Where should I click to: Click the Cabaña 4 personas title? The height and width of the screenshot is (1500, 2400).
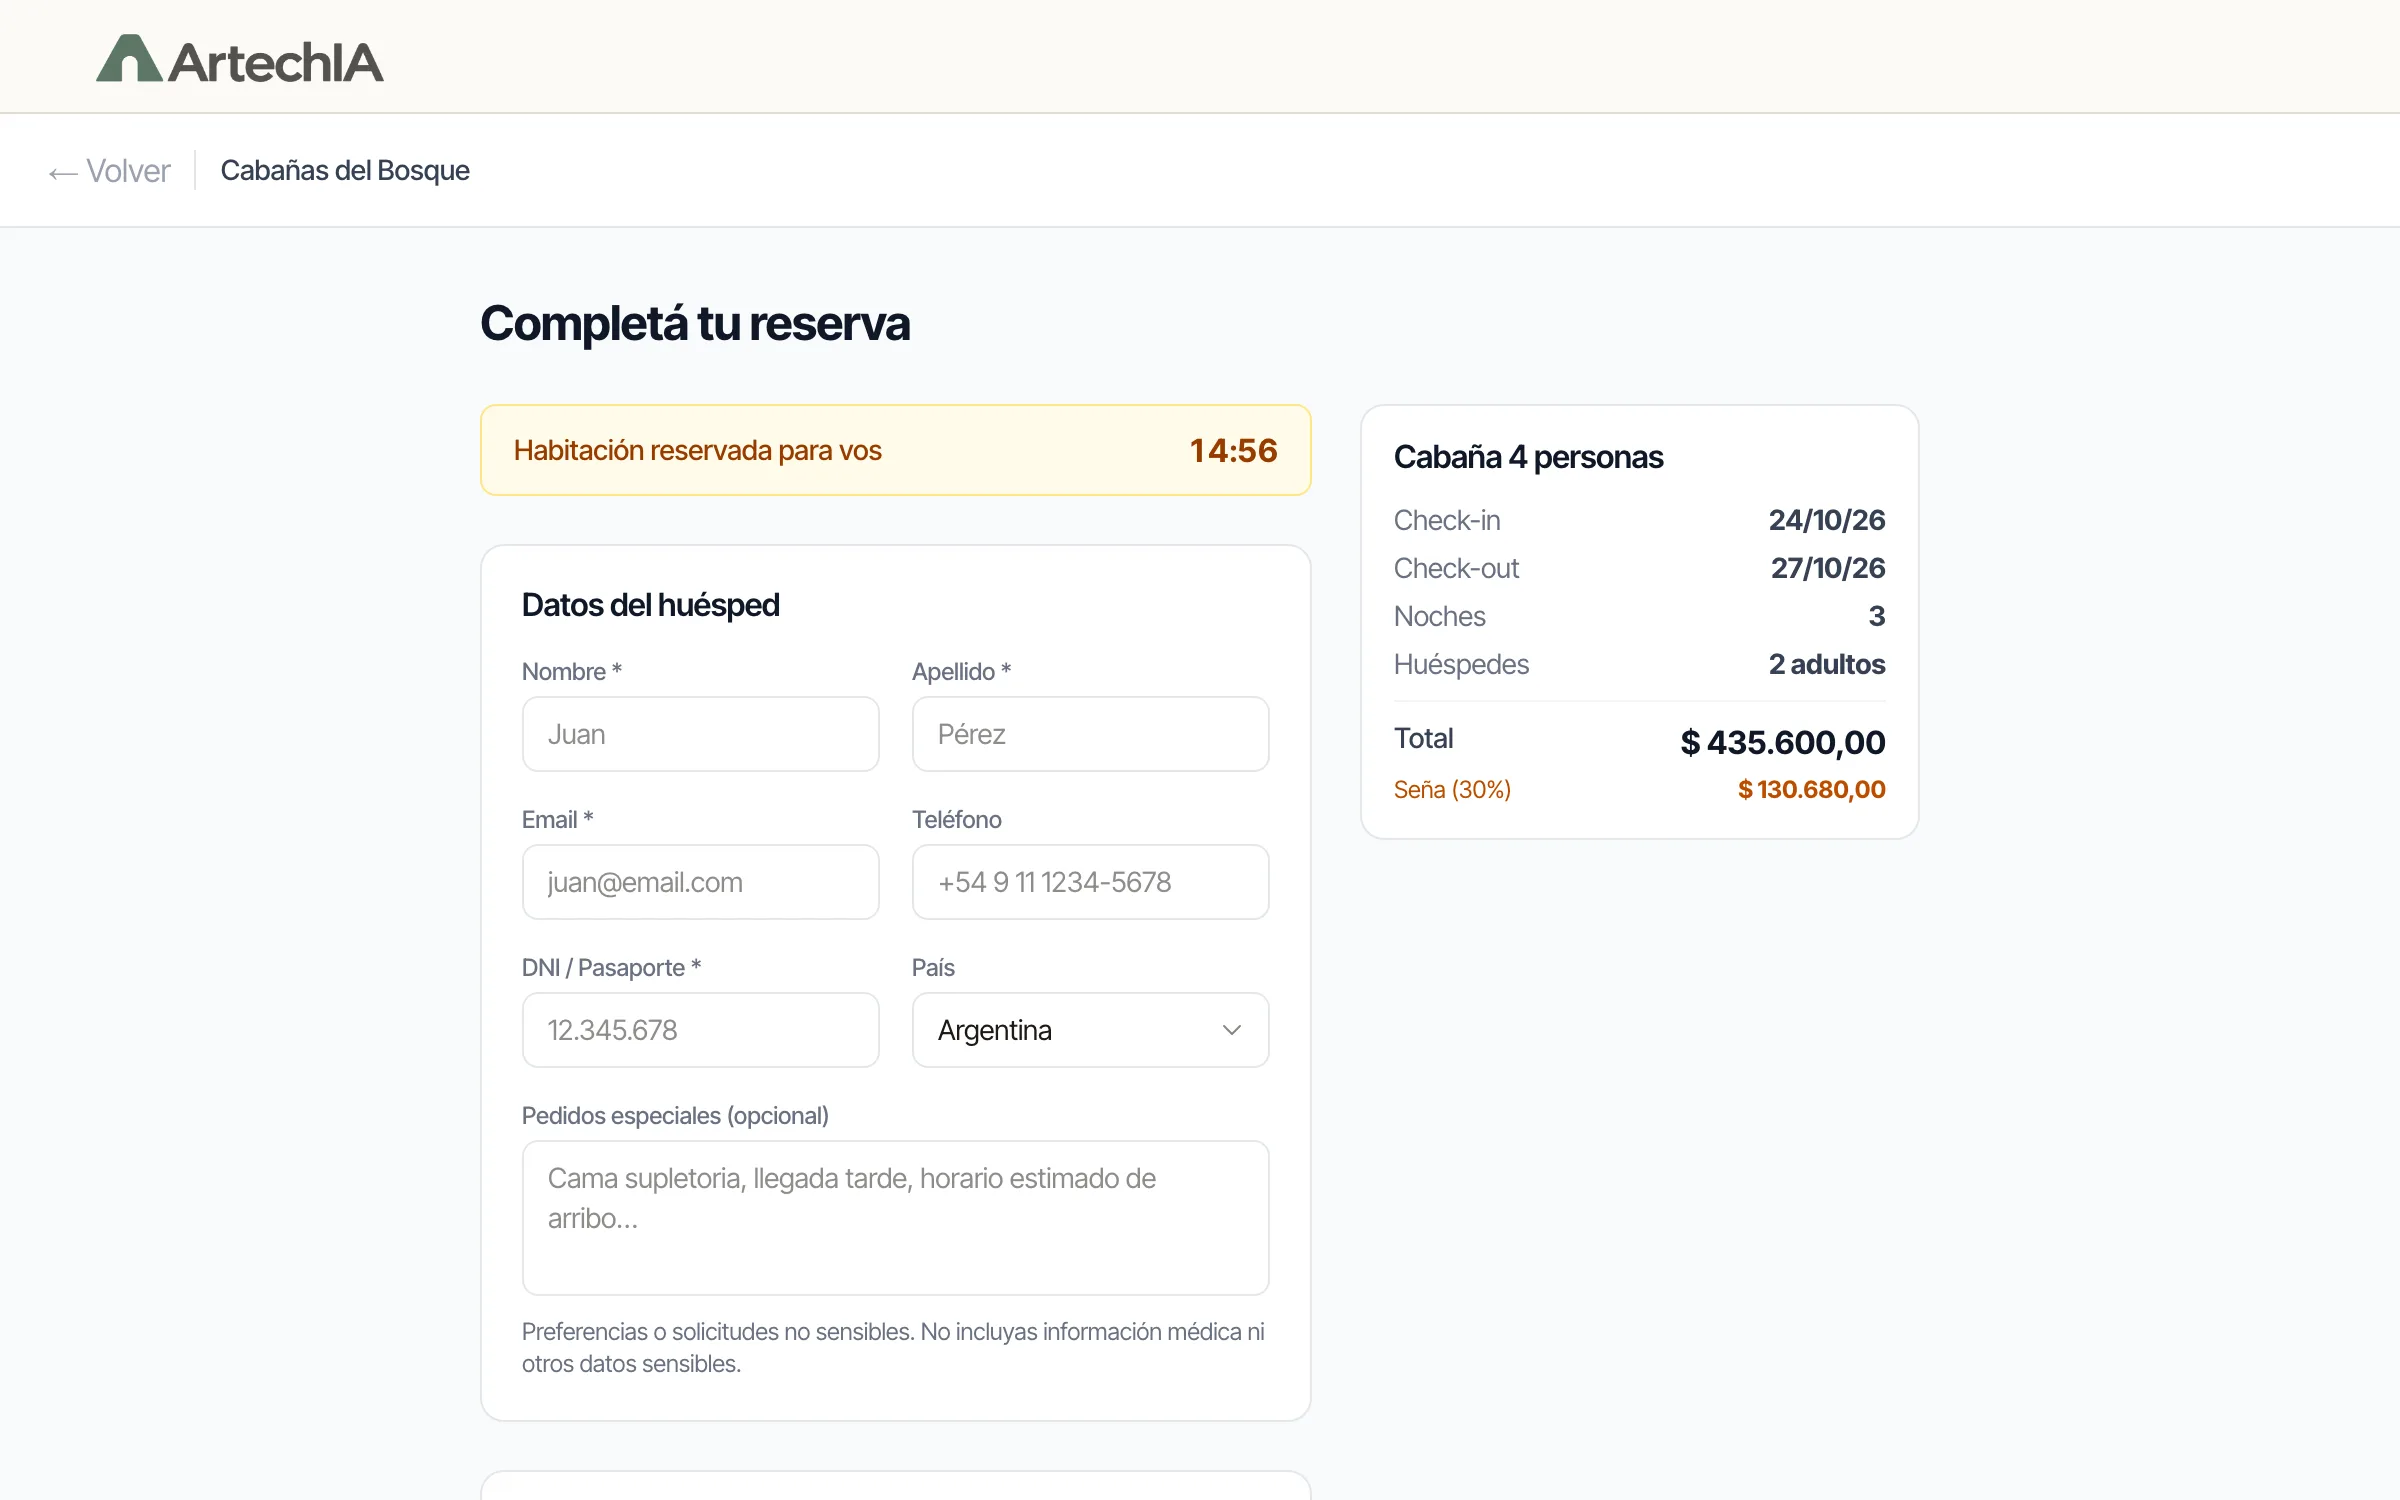click(x=1528, y=457)
